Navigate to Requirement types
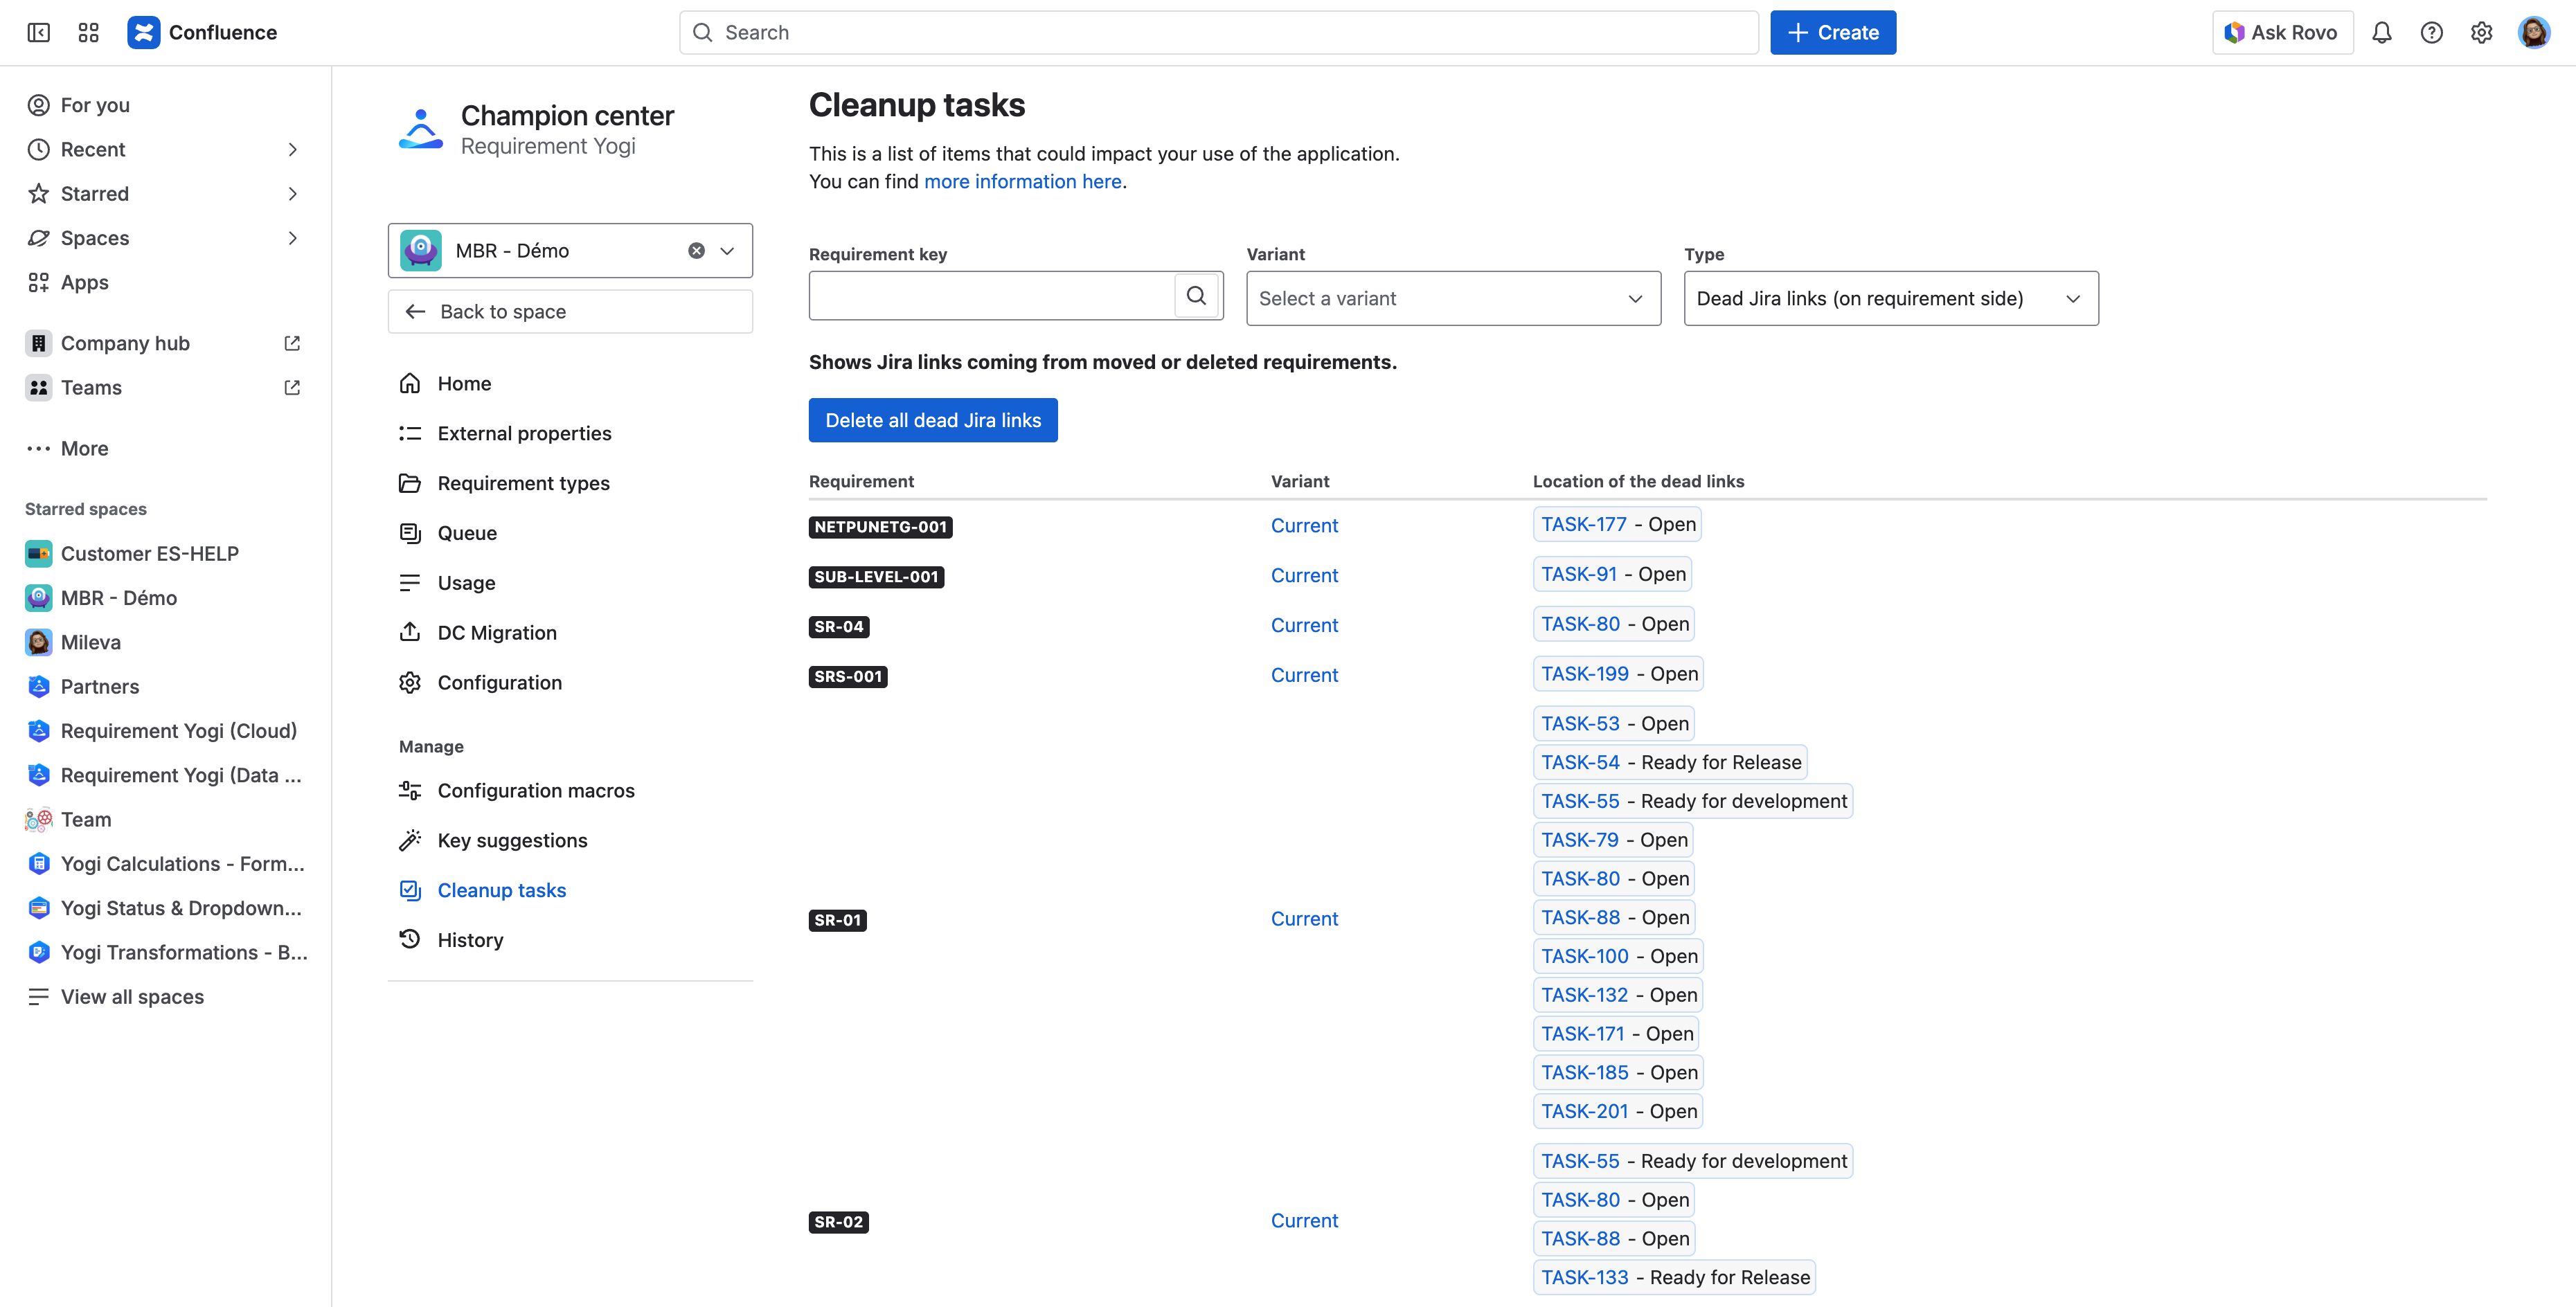This screenshot has width=2576, height=1307. pyautogui.click(x=523, y=482)
